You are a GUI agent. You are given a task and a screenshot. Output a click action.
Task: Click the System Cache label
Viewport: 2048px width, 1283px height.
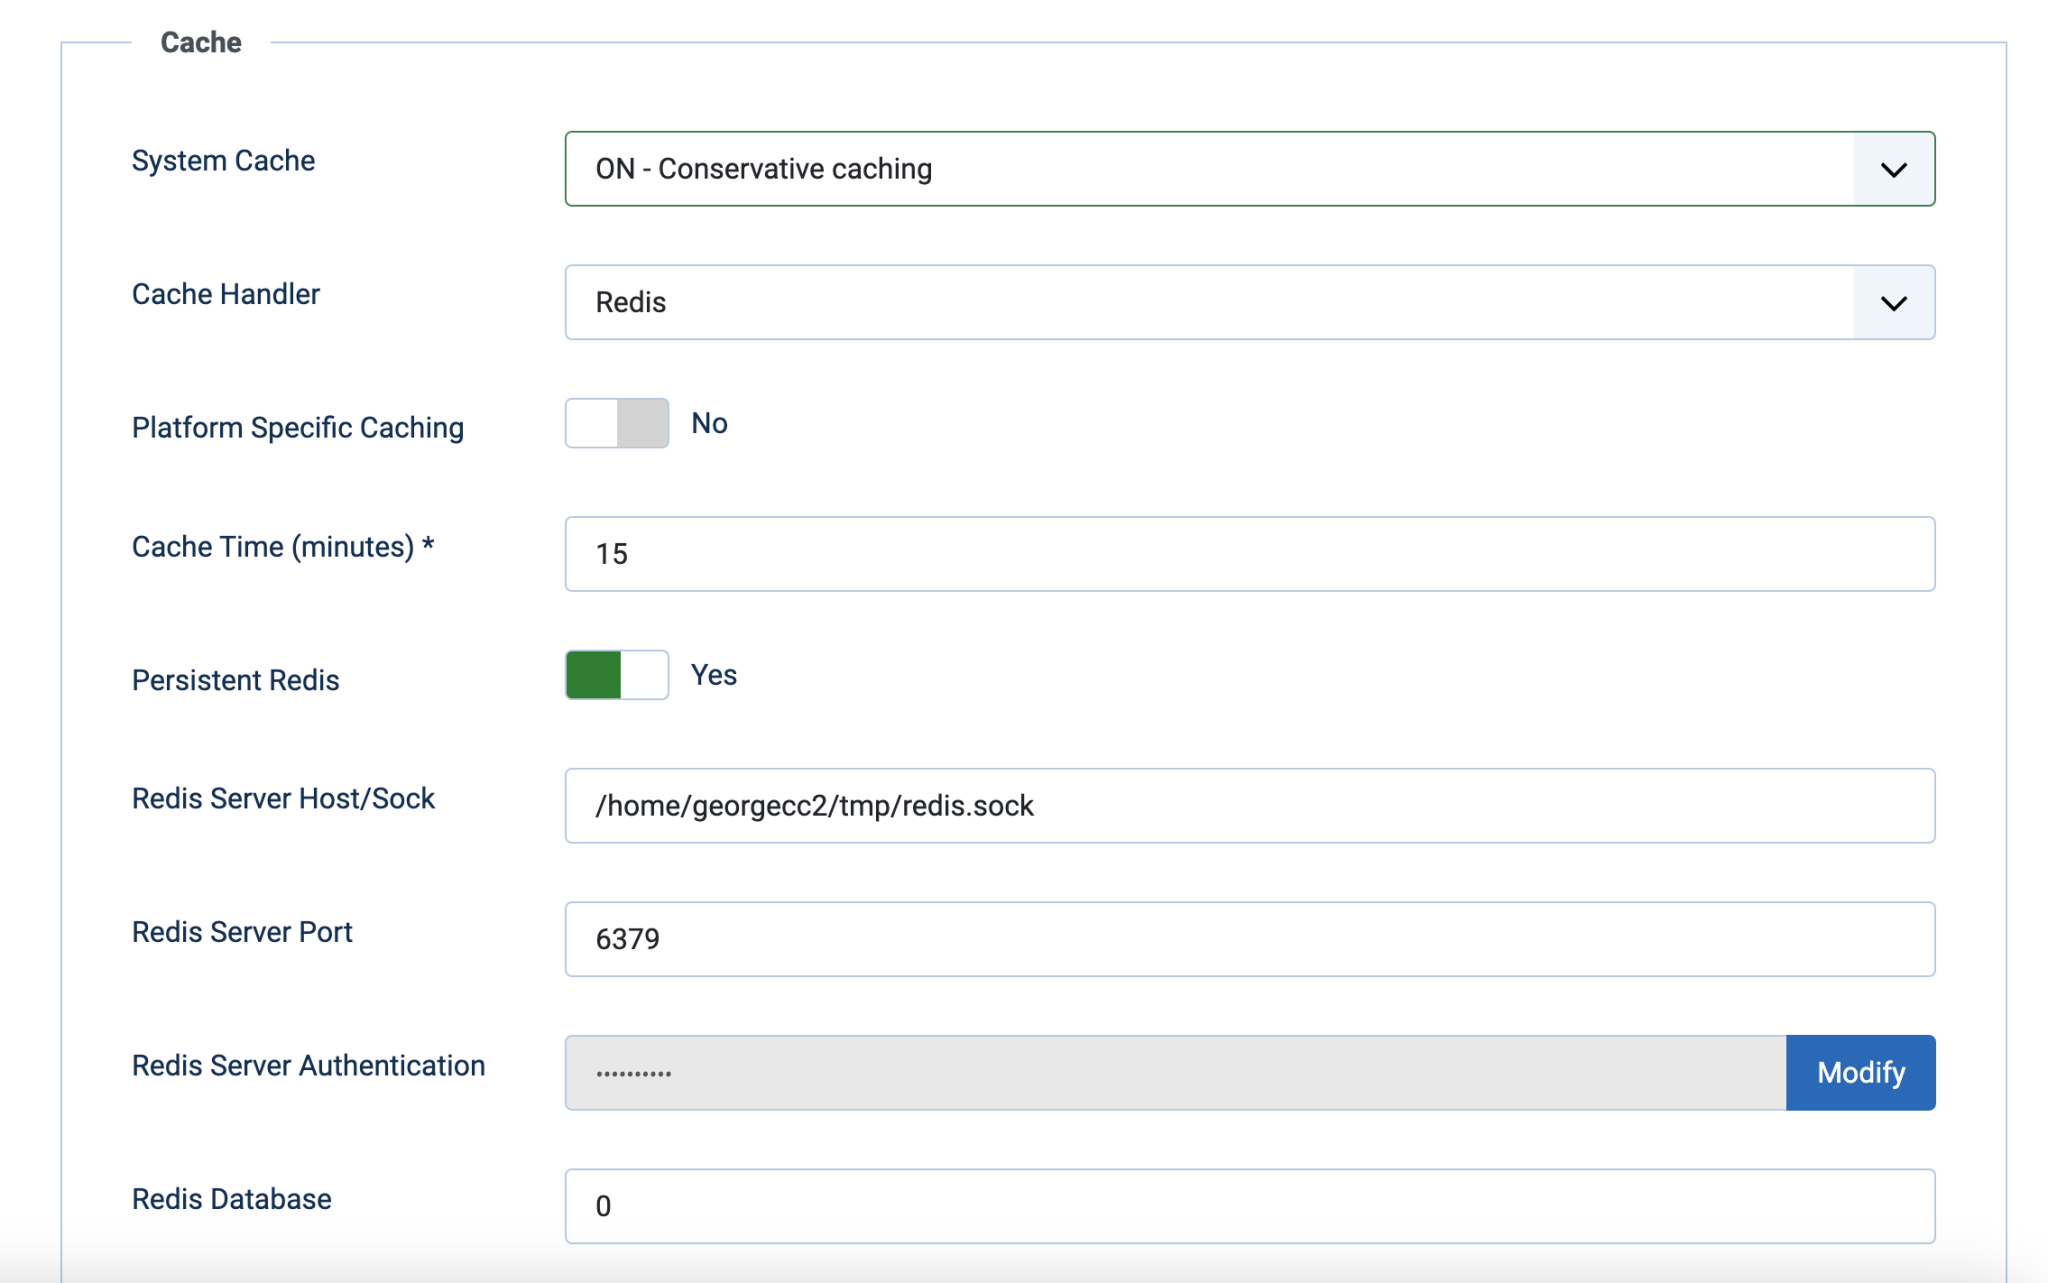[223, 161]
